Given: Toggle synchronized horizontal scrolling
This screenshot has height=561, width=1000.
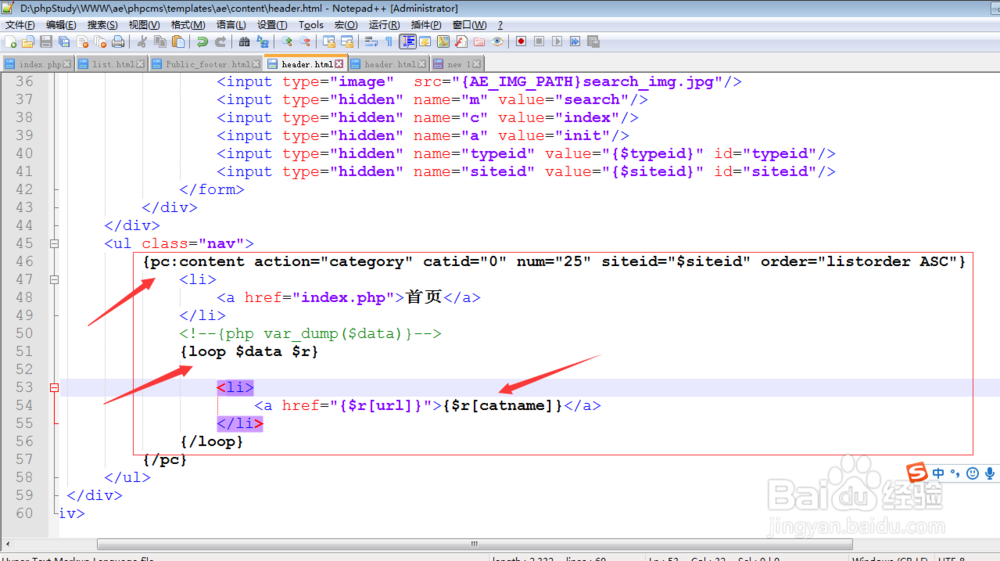Looking at the screenshot, I should coord(347,41).
